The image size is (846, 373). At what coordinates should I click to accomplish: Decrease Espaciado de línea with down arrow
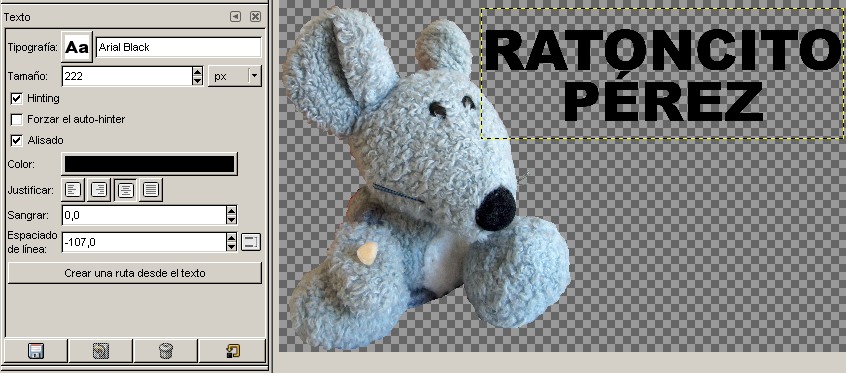pos(231,247)
